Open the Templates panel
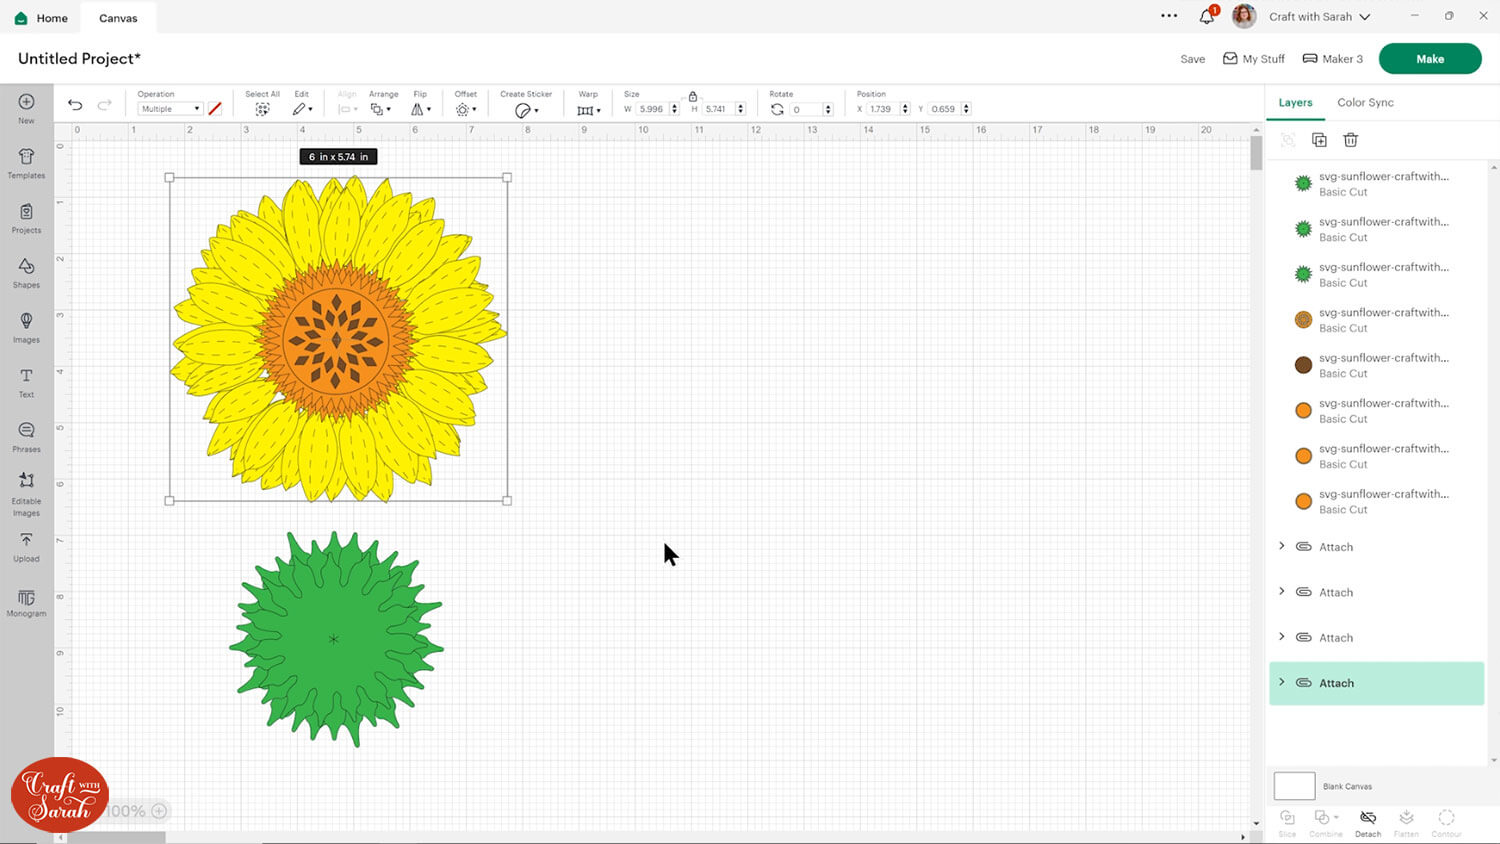 [x=26, y=162]
